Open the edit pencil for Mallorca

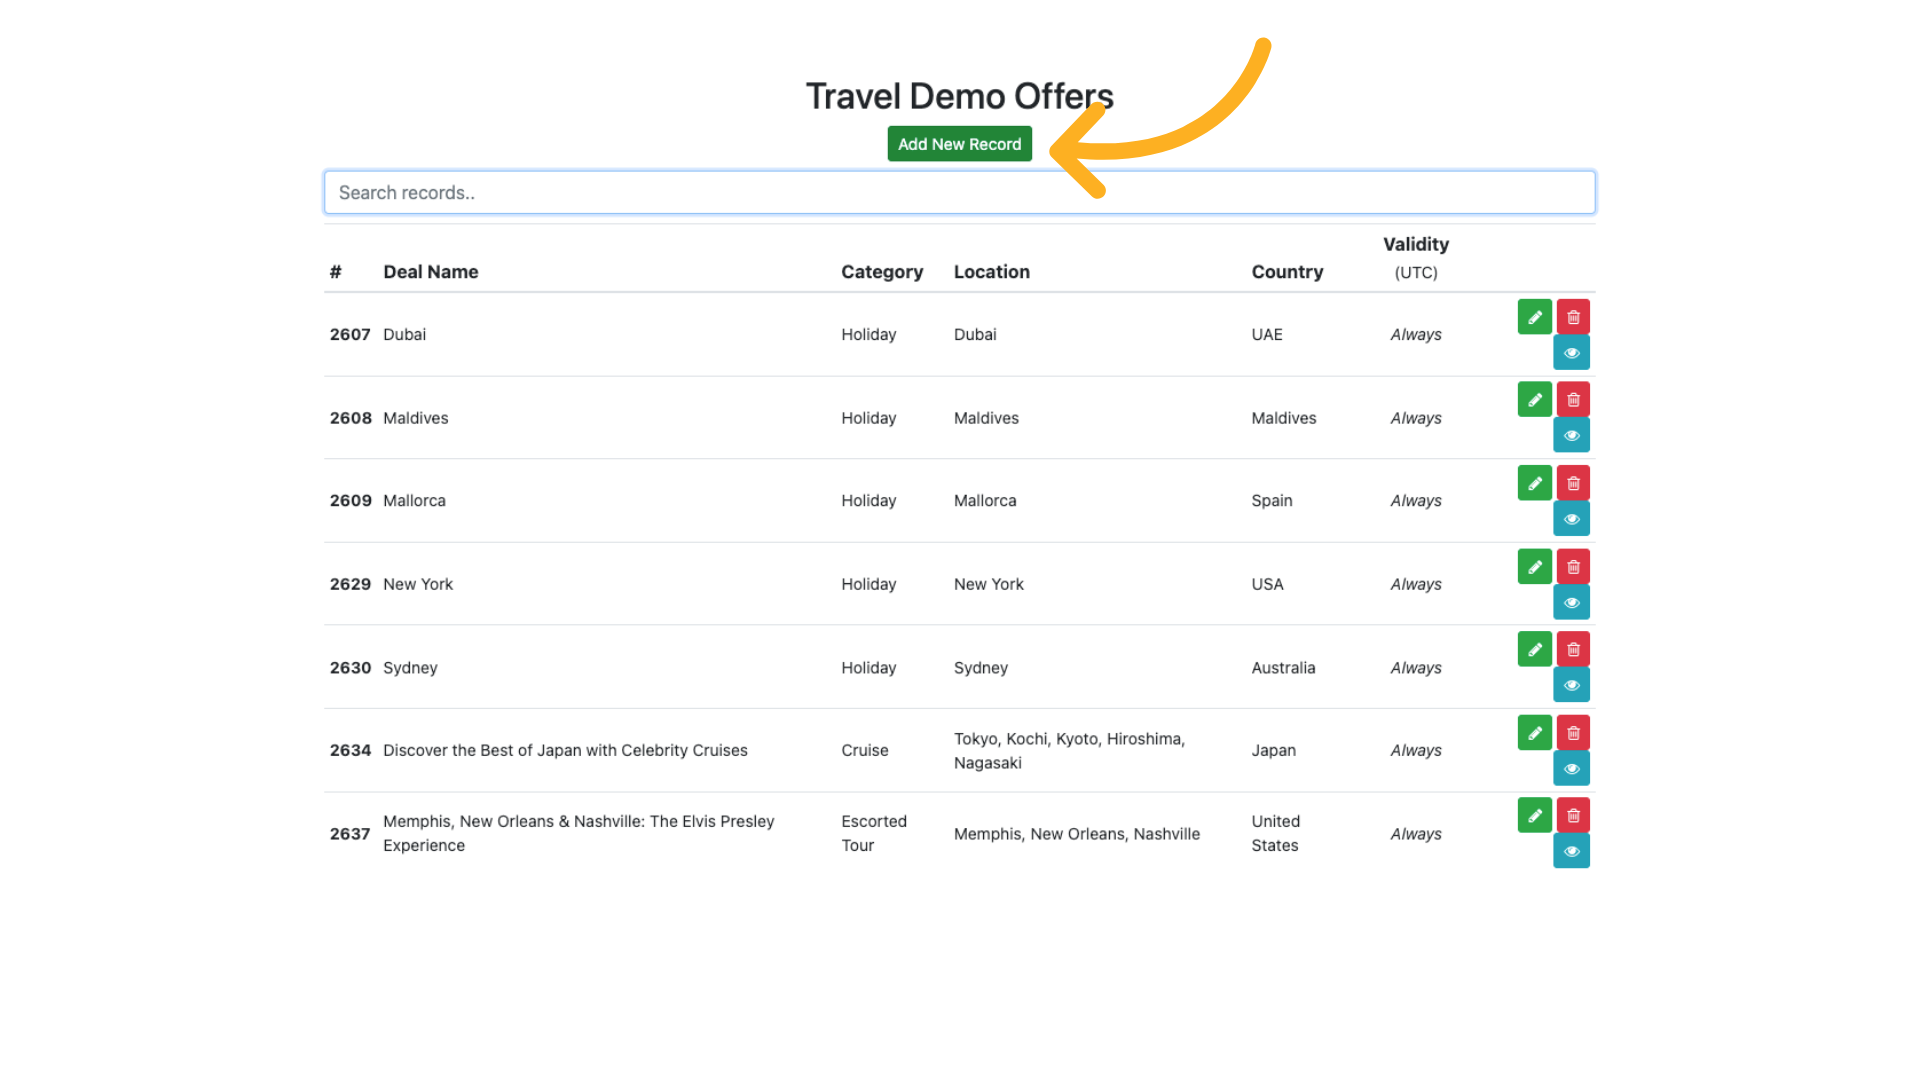1534,483
